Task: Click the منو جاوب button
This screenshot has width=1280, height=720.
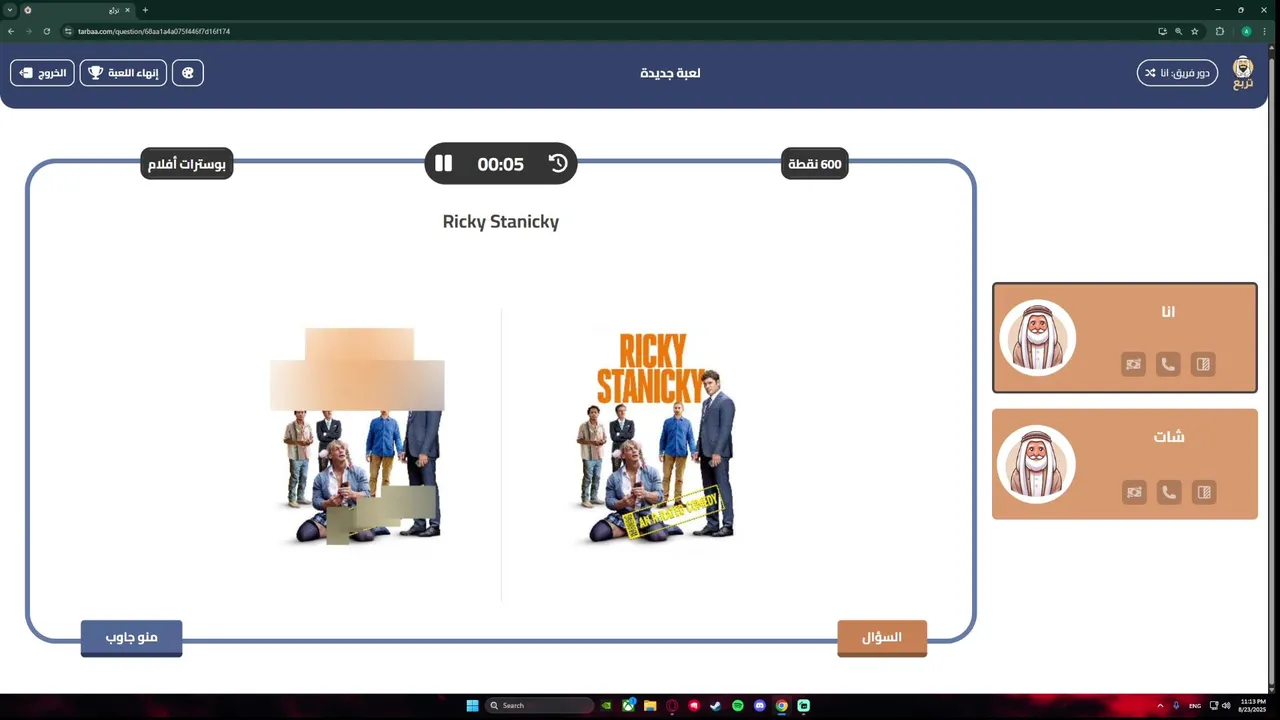Action: 131,638
